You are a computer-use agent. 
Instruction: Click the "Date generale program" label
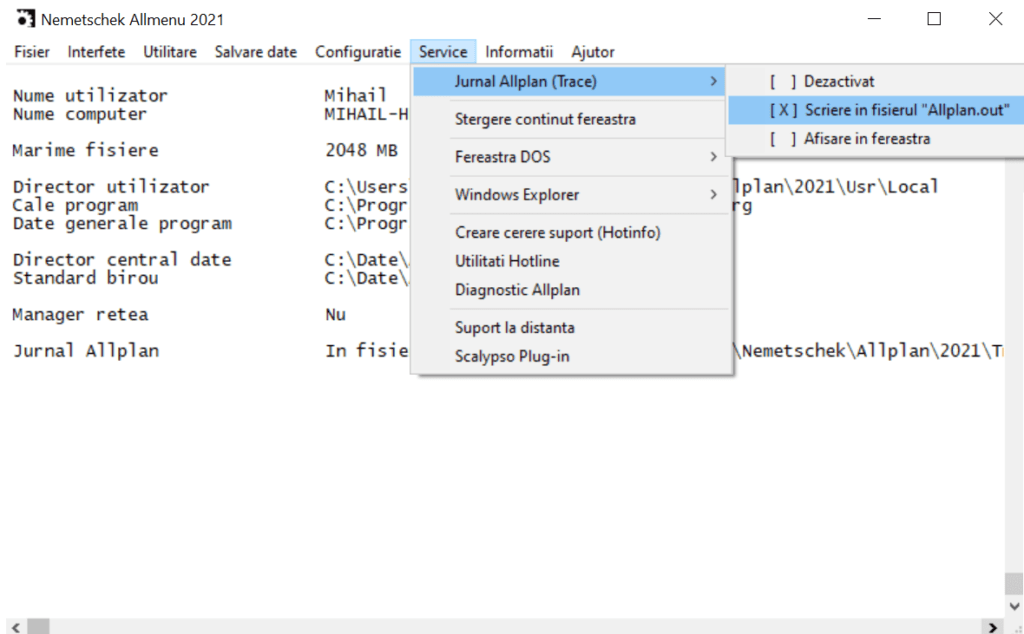pyautogui.click(x=122, y=223)
